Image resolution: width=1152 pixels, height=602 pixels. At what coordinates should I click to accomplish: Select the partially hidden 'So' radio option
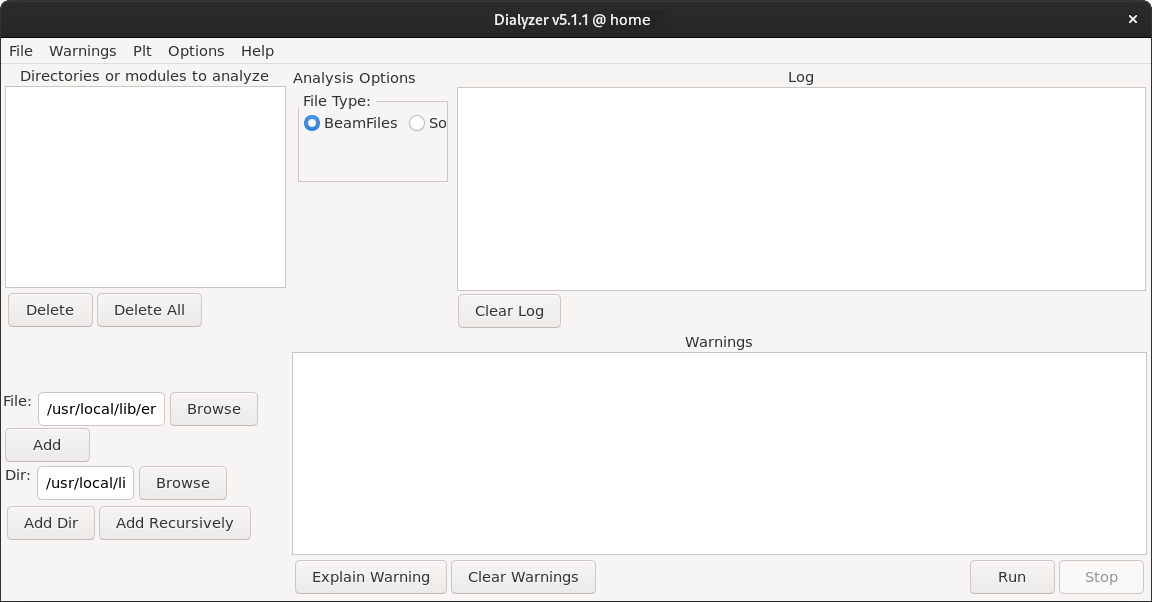[x=417, y=123]
